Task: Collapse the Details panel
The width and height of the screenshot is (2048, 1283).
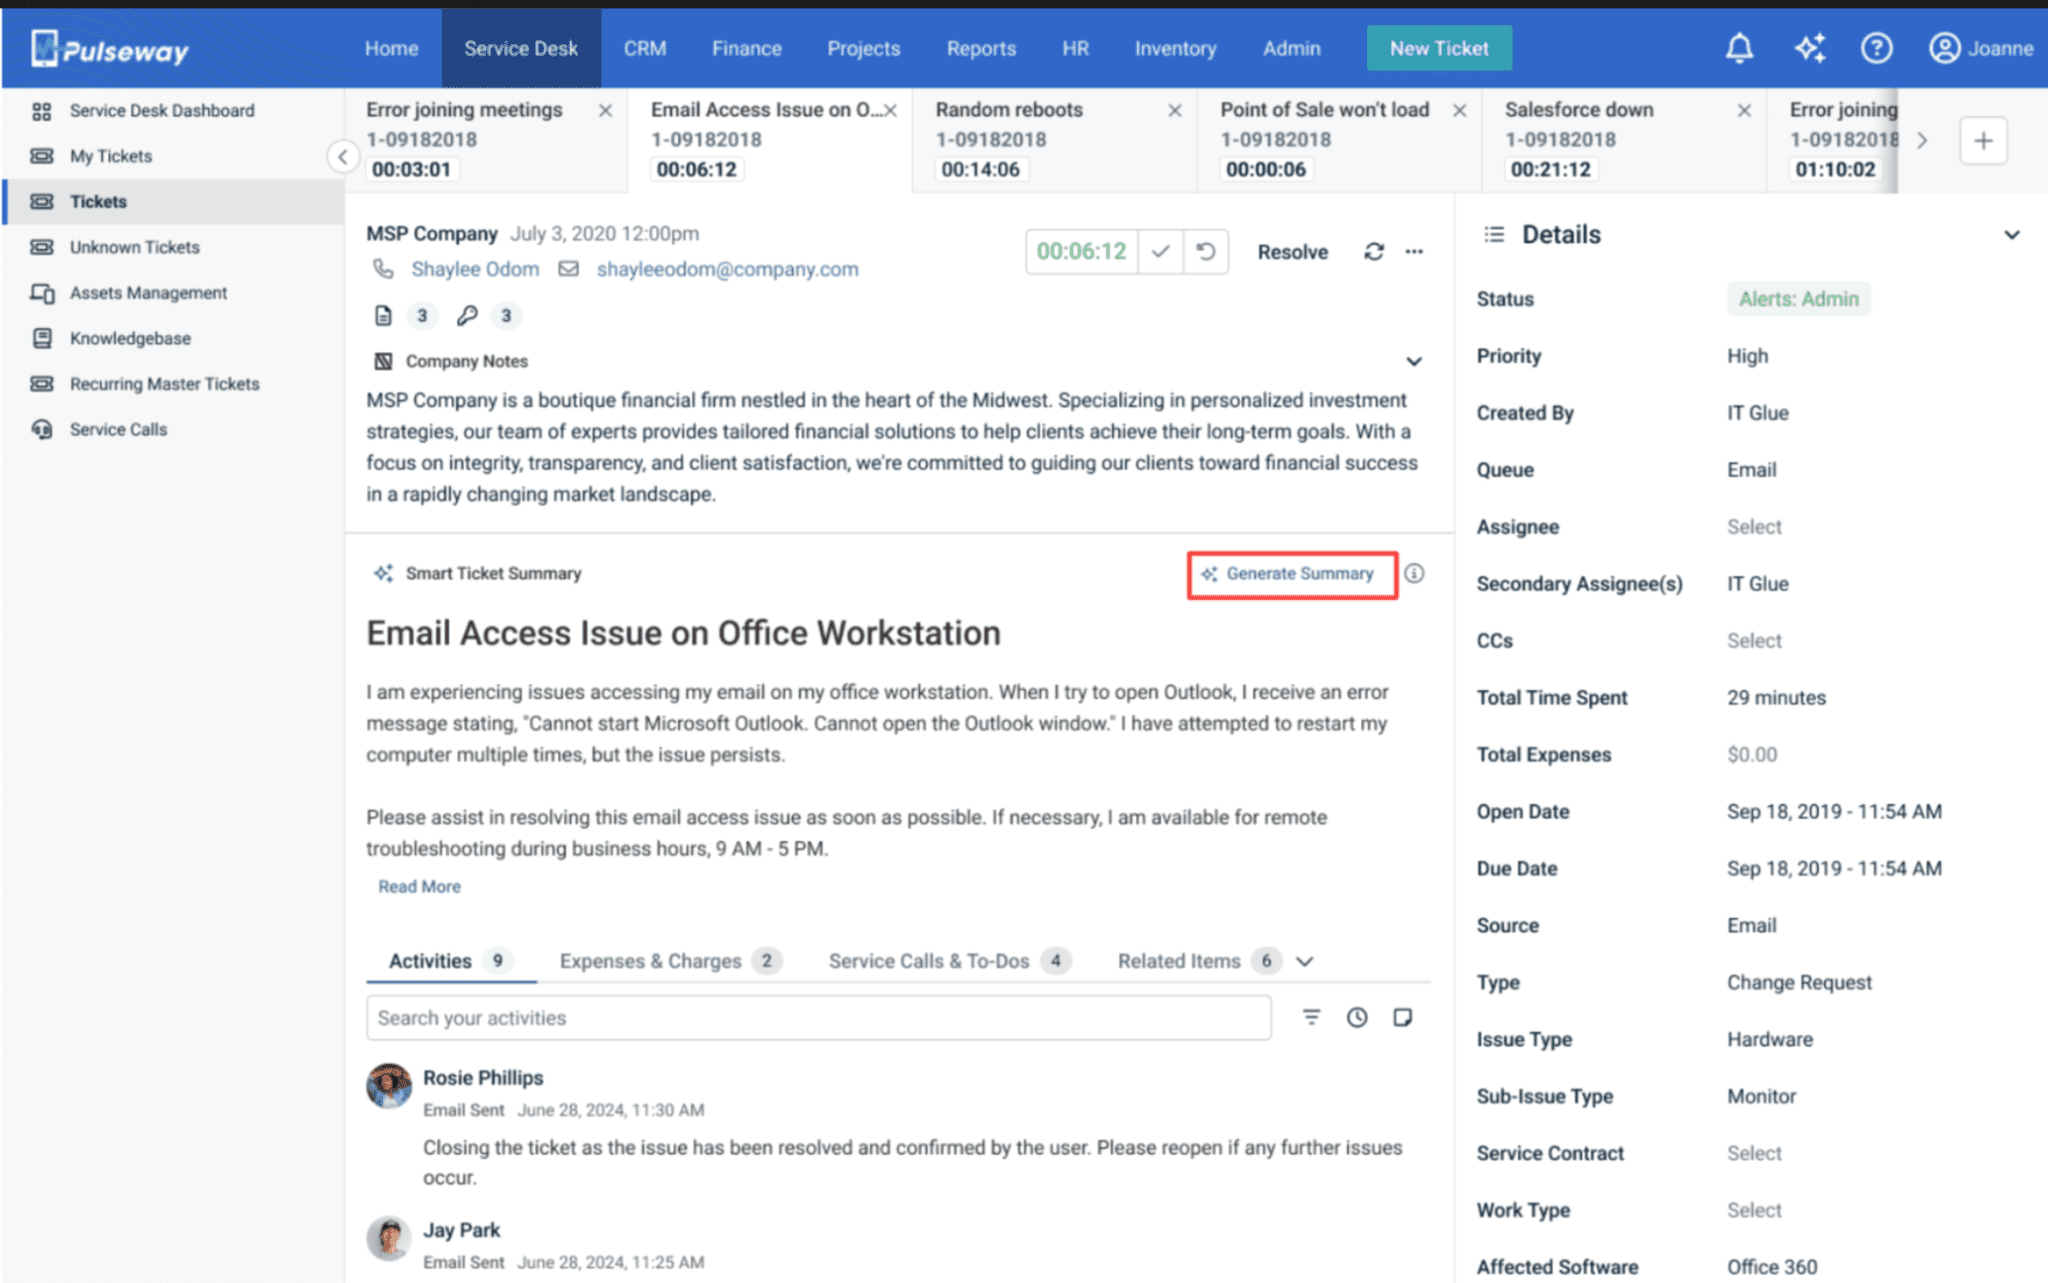Action: pyautogui.click(x=2012, y=235)
